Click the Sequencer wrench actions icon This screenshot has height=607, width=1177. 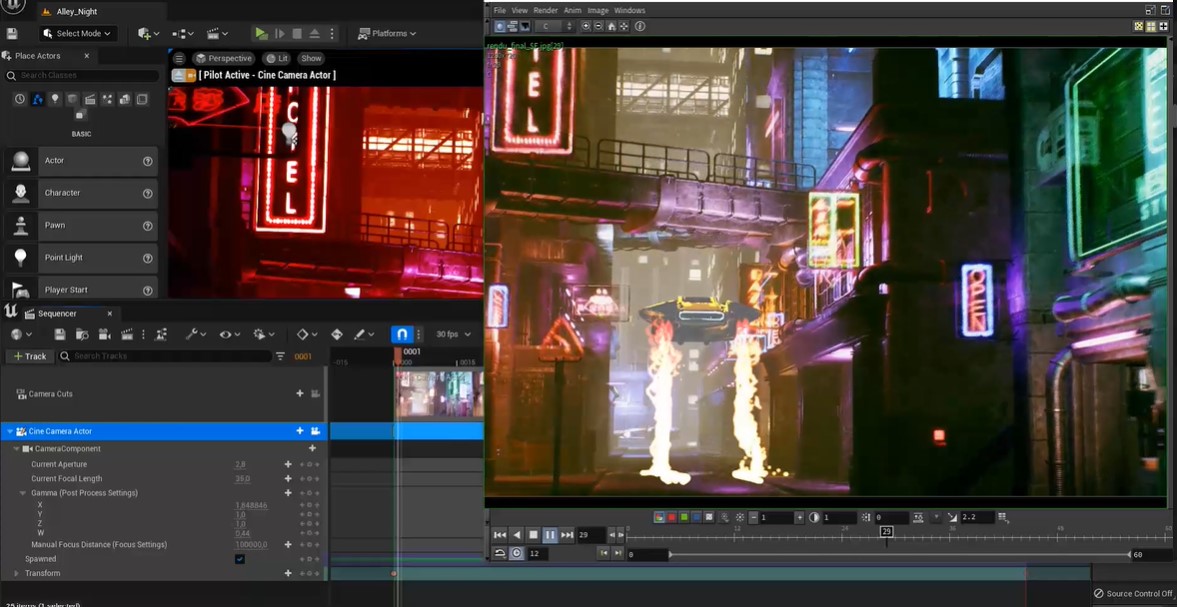pos(194,334)
